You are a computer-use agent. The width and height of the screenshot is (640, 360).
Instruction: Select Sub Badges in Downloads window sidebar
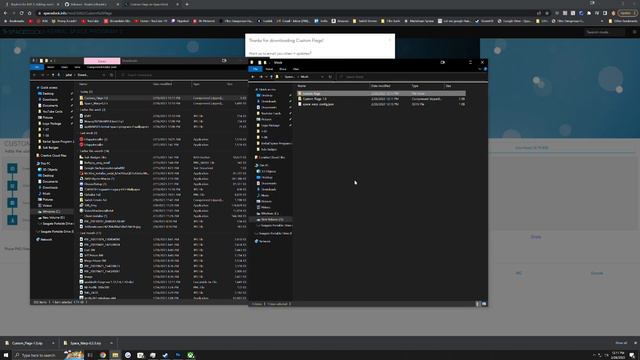(51, 147)
